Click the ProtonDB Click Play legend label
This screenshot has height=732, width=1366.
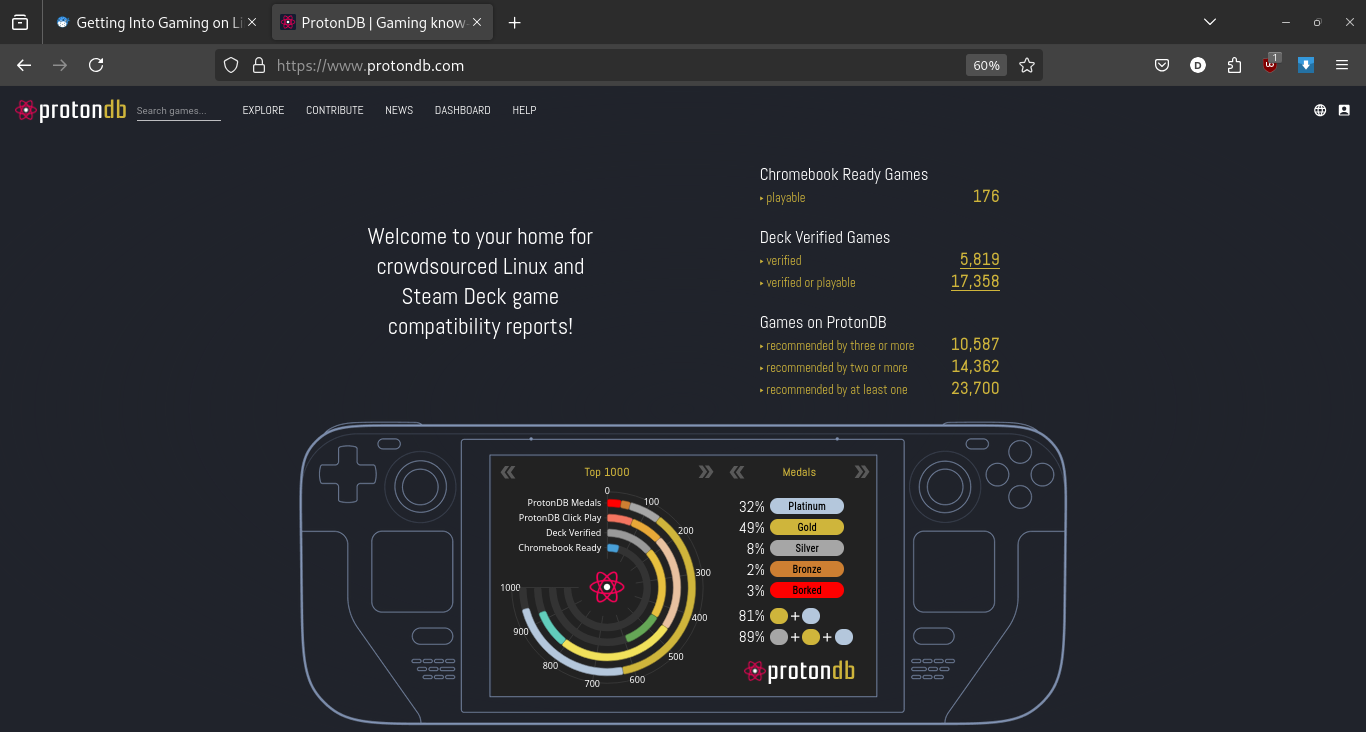tap(560, 518)
